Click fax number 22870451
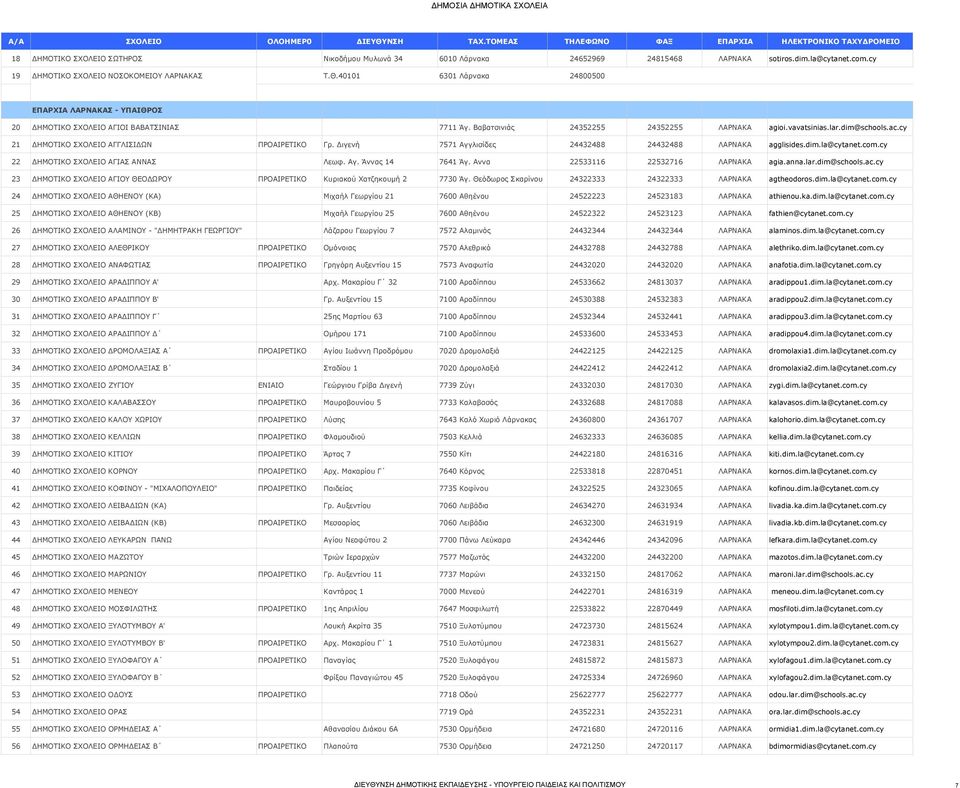 (664, 471)
